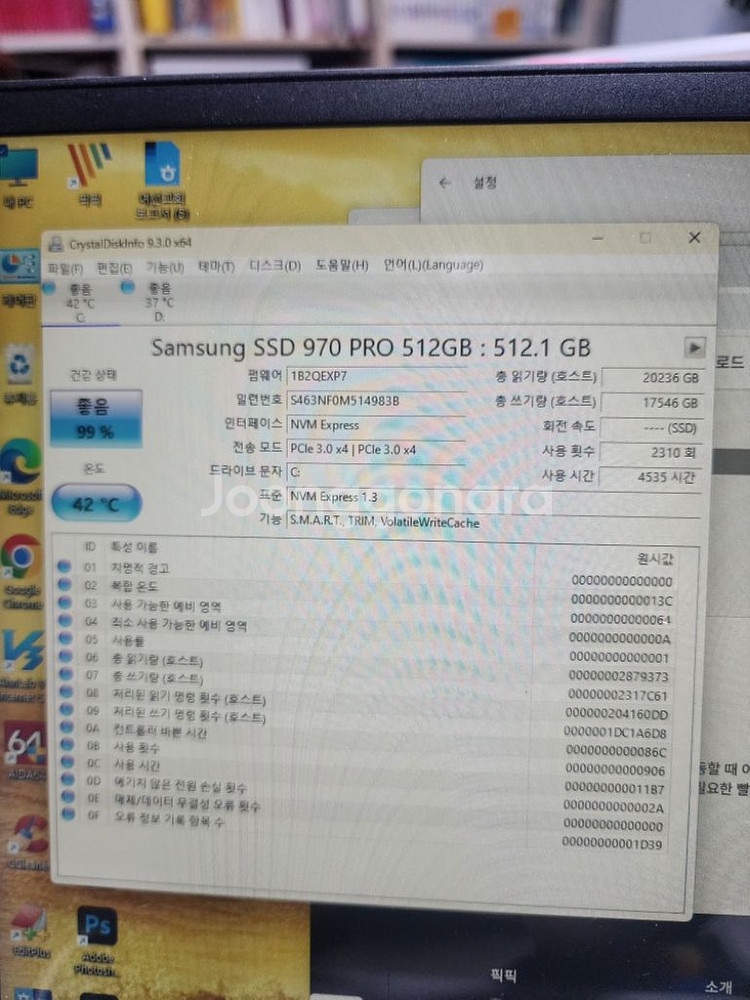Click the blue health dot beside drive C:
Image resolution: width=750 pixels, height=1000 pixels.
[50, 288]
